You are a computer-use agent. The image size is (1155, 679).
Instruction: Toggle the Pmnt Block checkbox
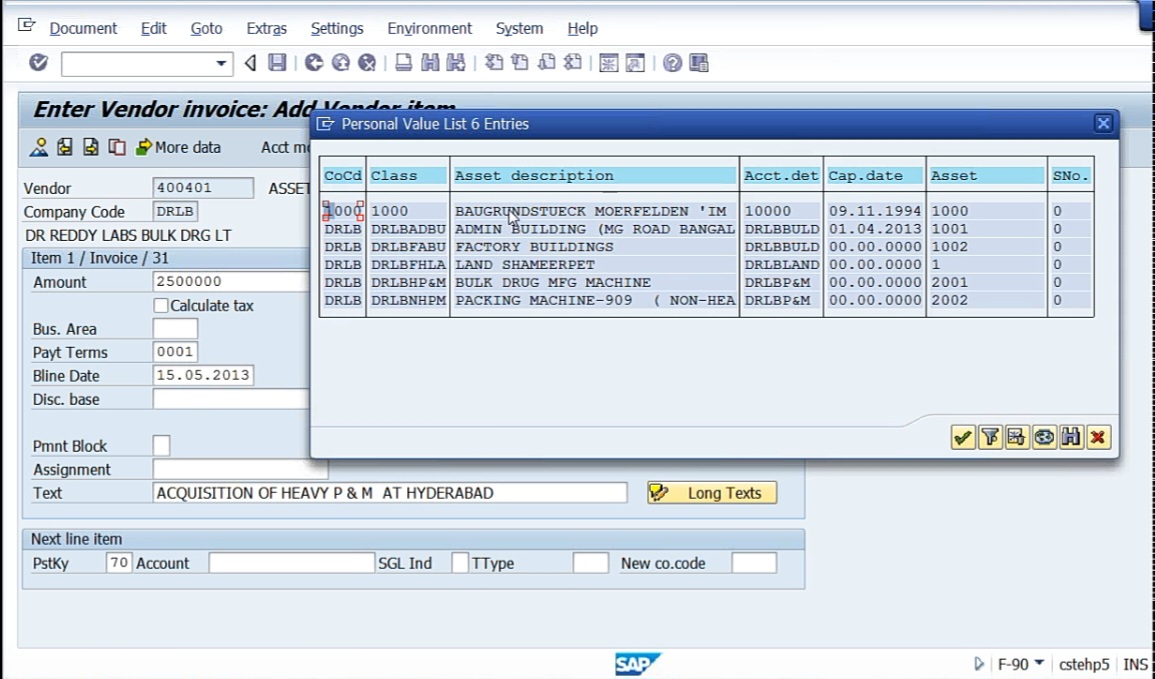[x=161, y=446]
